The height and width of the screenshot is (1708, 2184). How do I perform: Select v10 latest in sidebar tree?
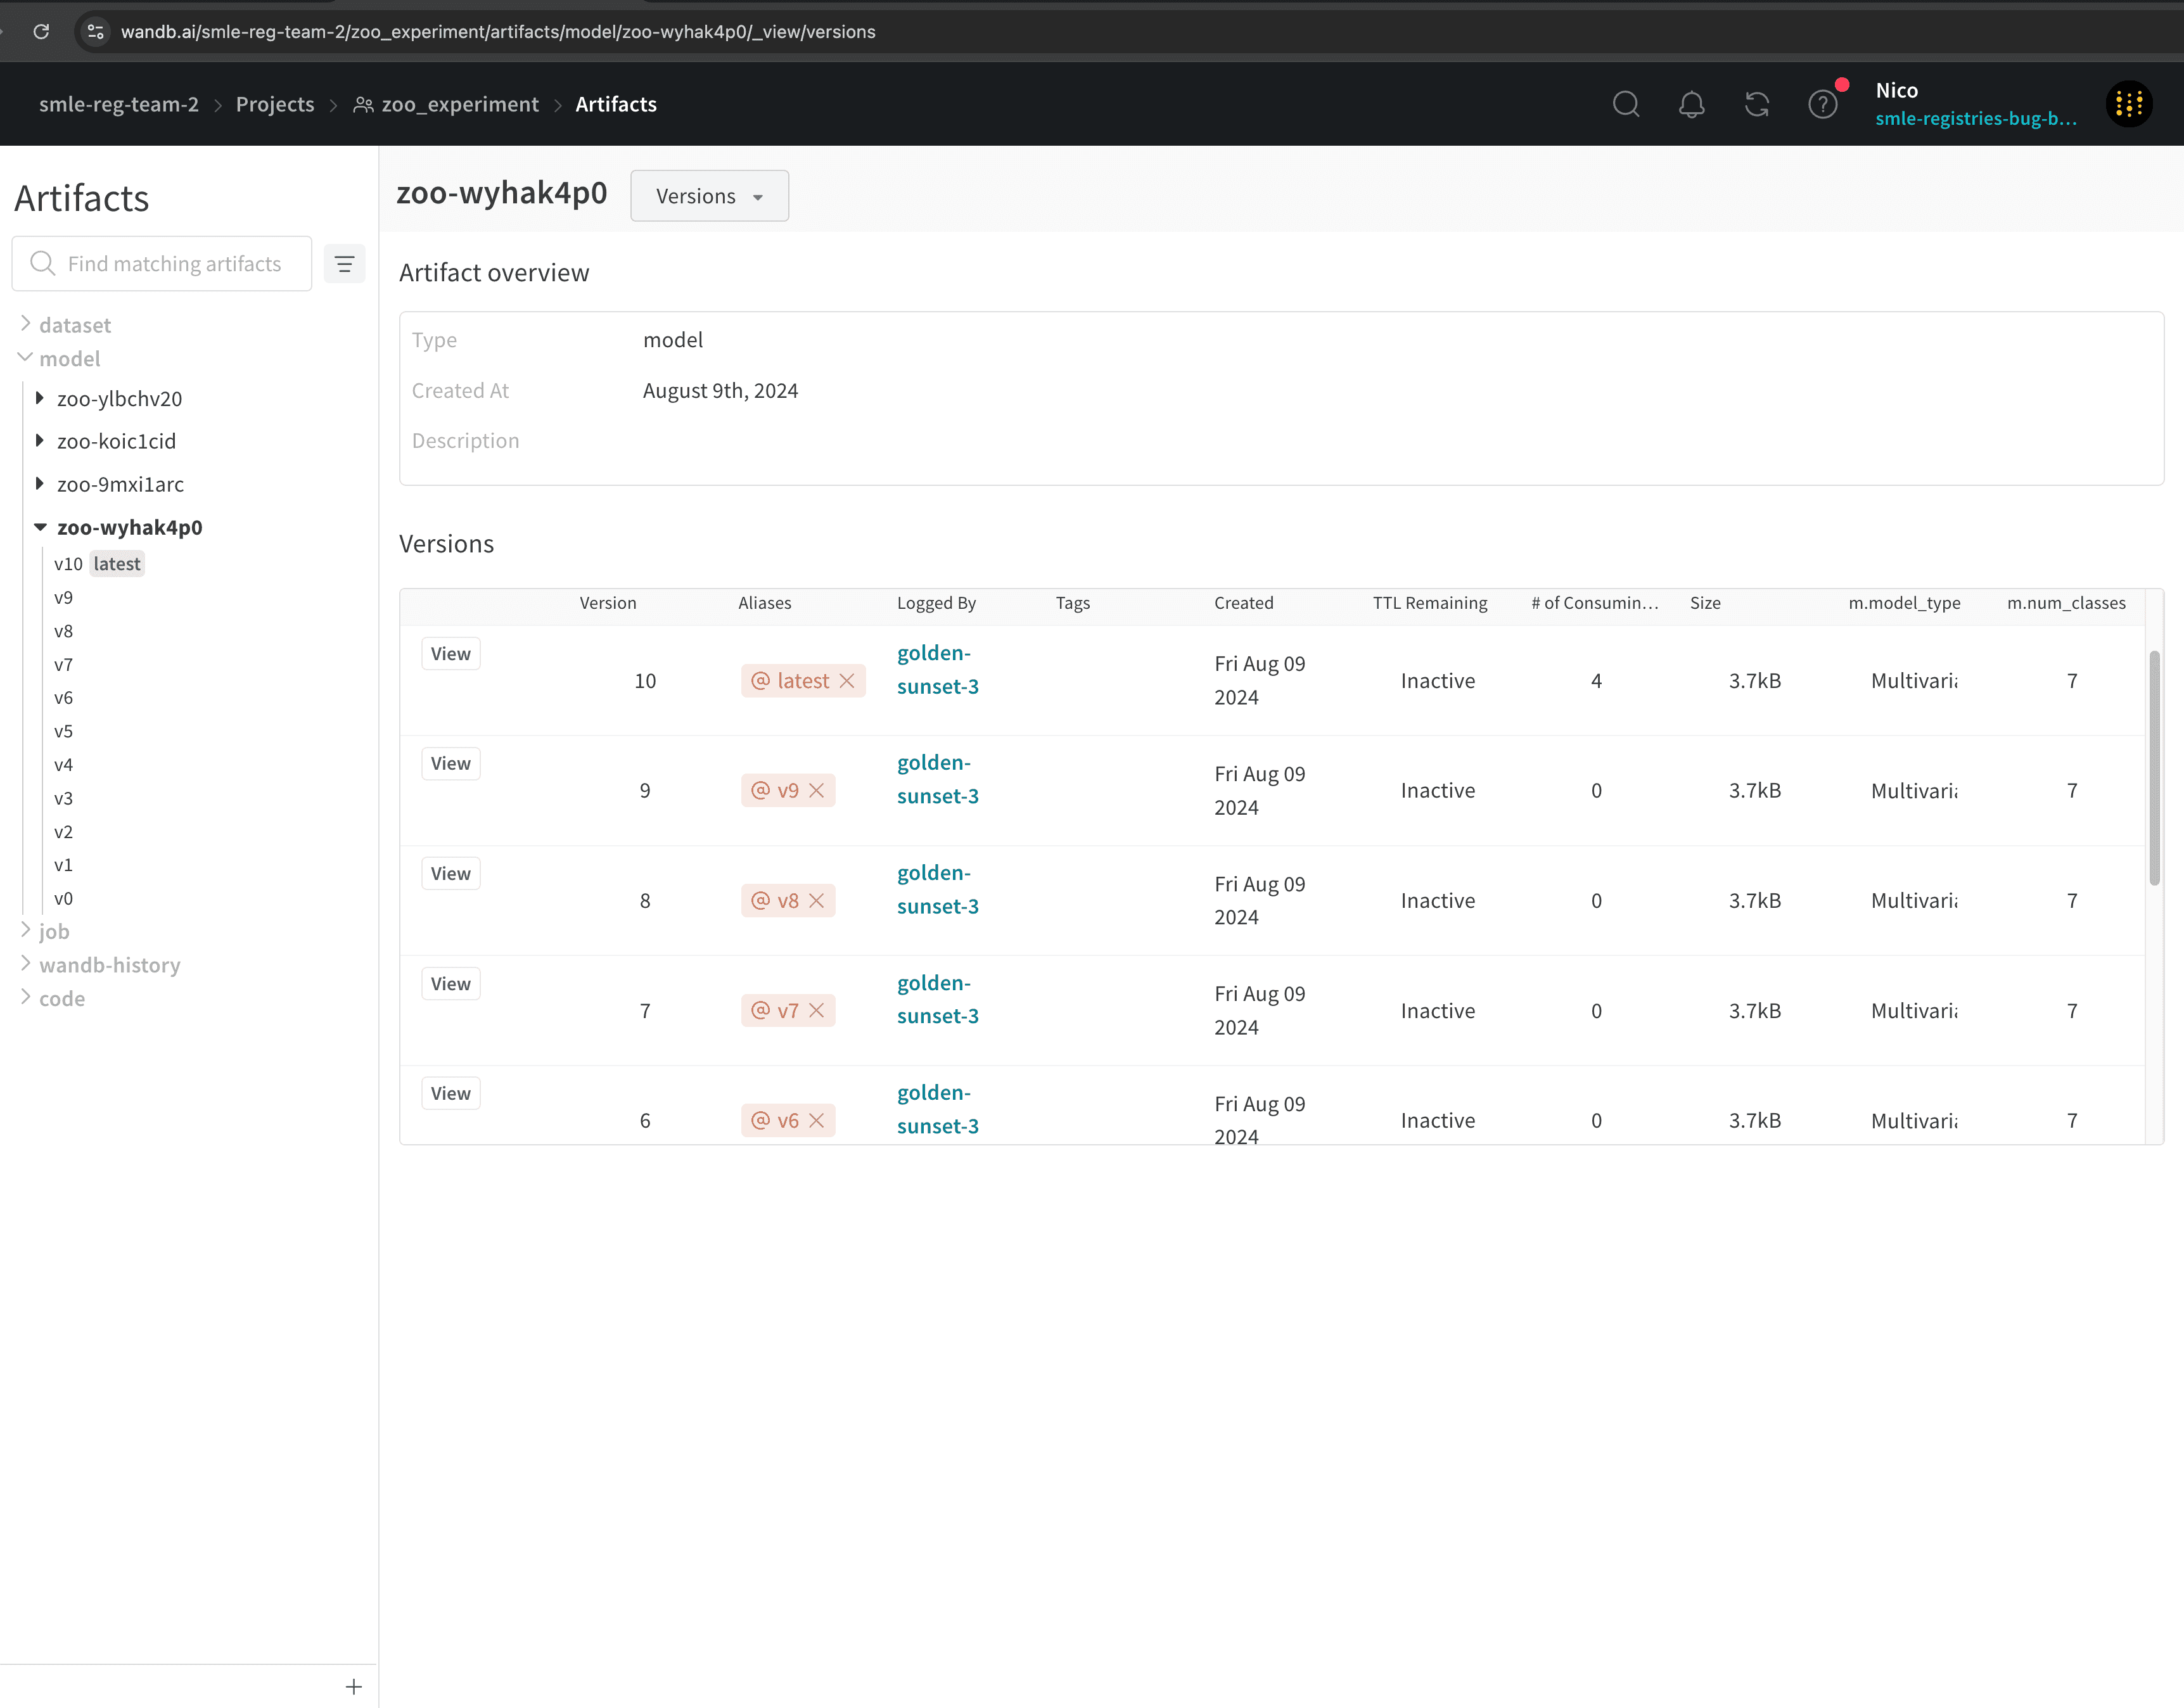[99, 564]
